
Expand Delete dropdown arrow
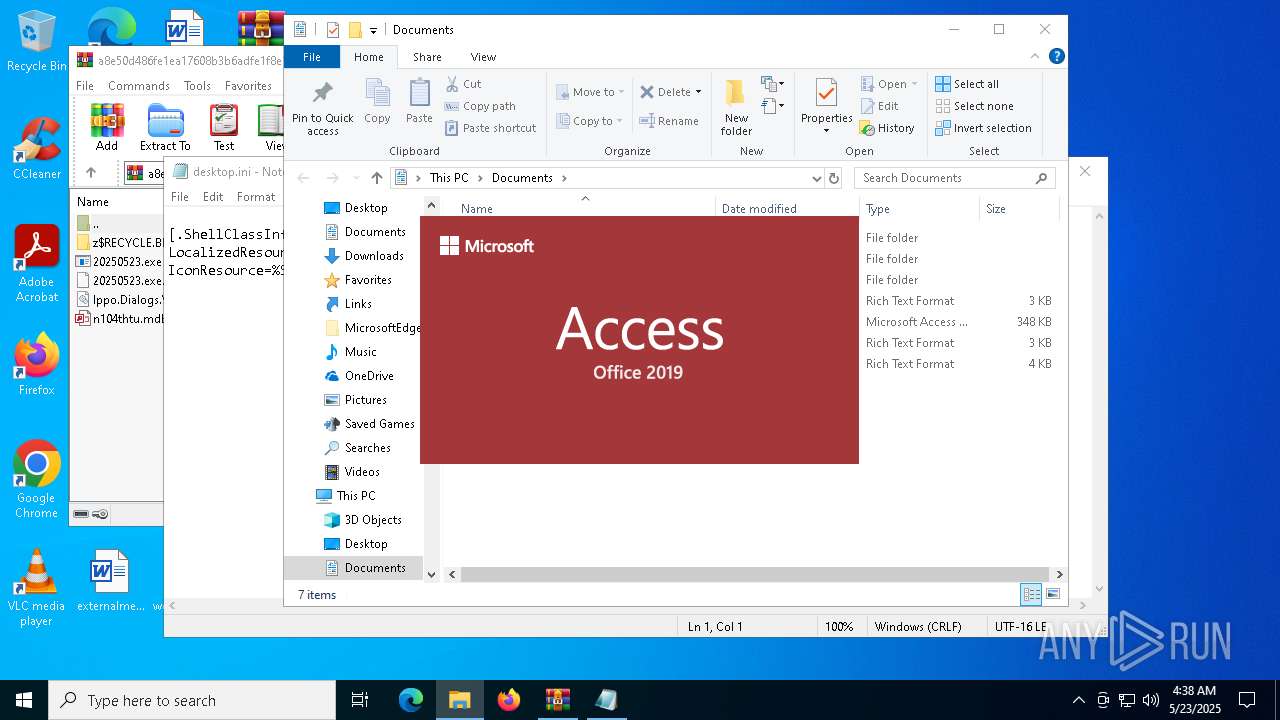698,92
